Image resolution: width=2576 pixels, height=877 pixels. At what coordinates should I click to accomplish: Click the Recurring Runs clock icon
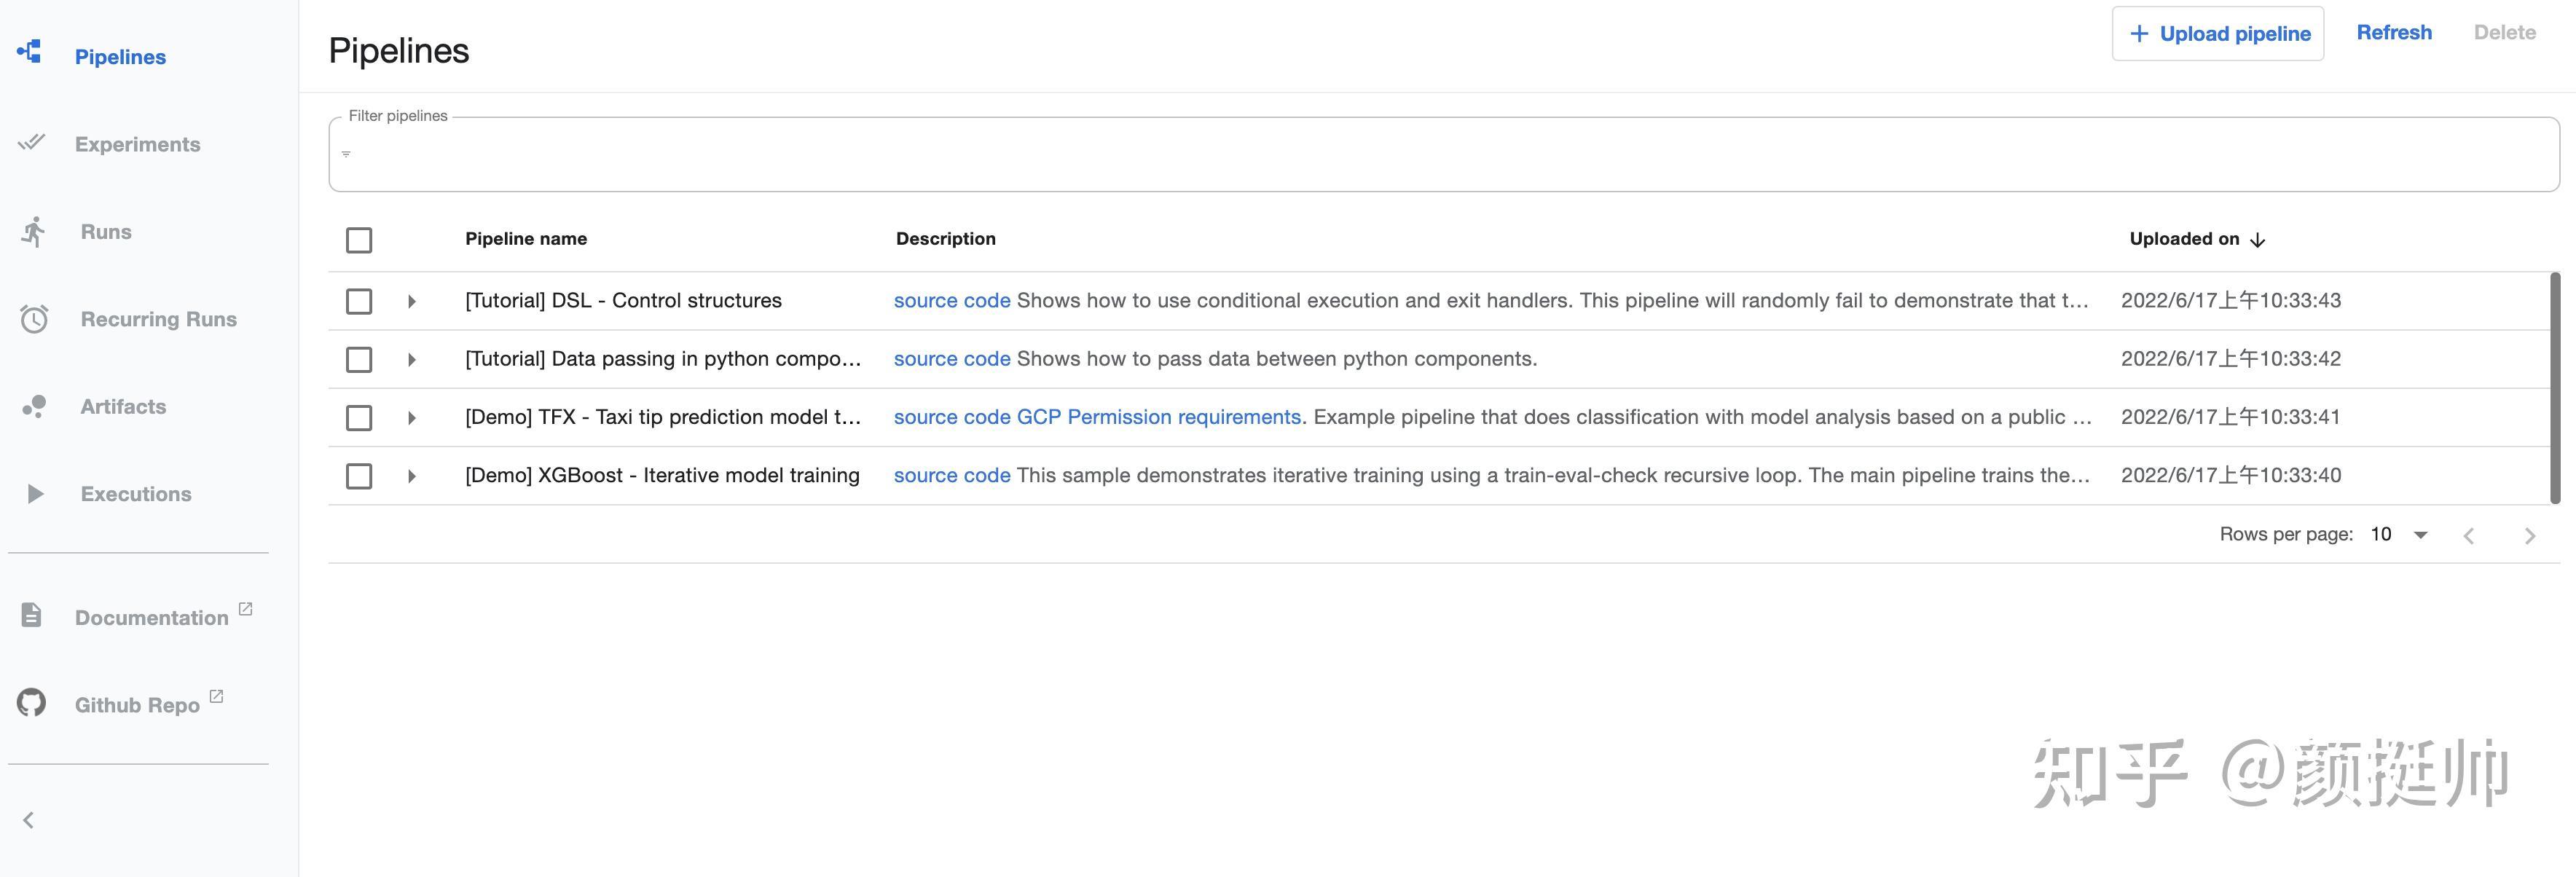pos(34,319)
